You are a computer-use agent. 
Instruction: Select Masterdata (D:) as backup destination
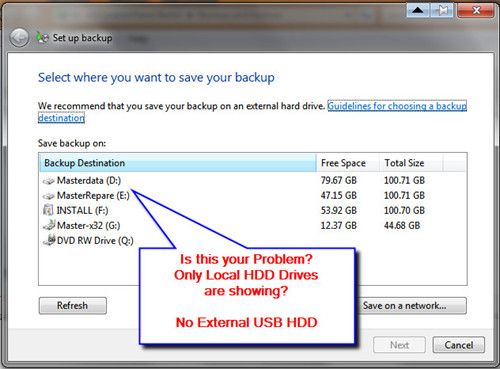point(253,181)
